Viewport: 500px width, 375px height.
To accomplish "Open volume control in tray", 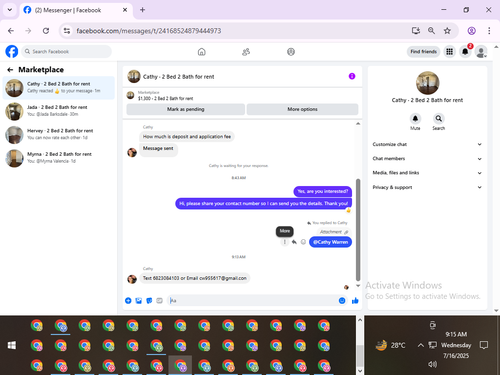I will [x=432, y=364].
